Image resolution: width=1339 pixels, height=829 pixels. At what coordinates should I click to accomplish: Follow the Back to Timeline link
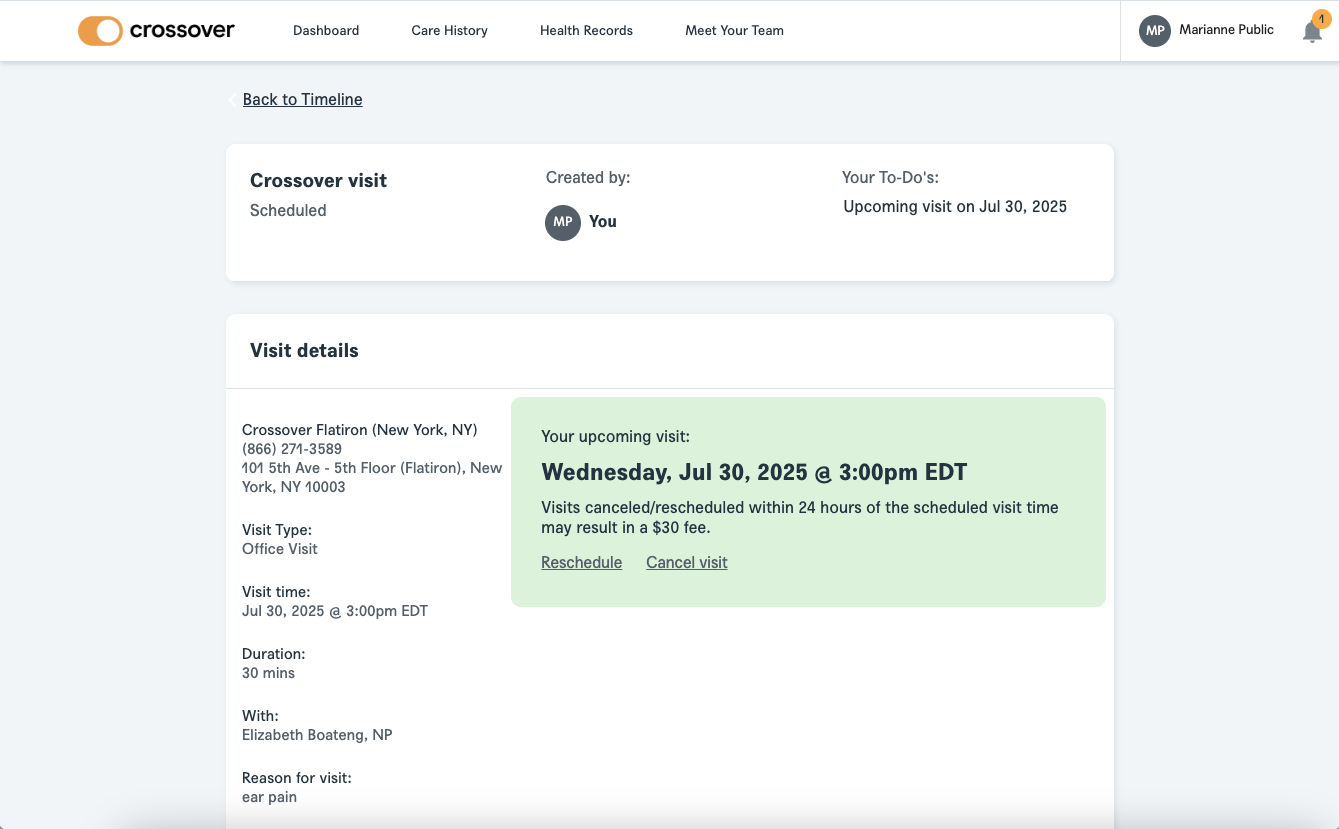click(303, 99)
